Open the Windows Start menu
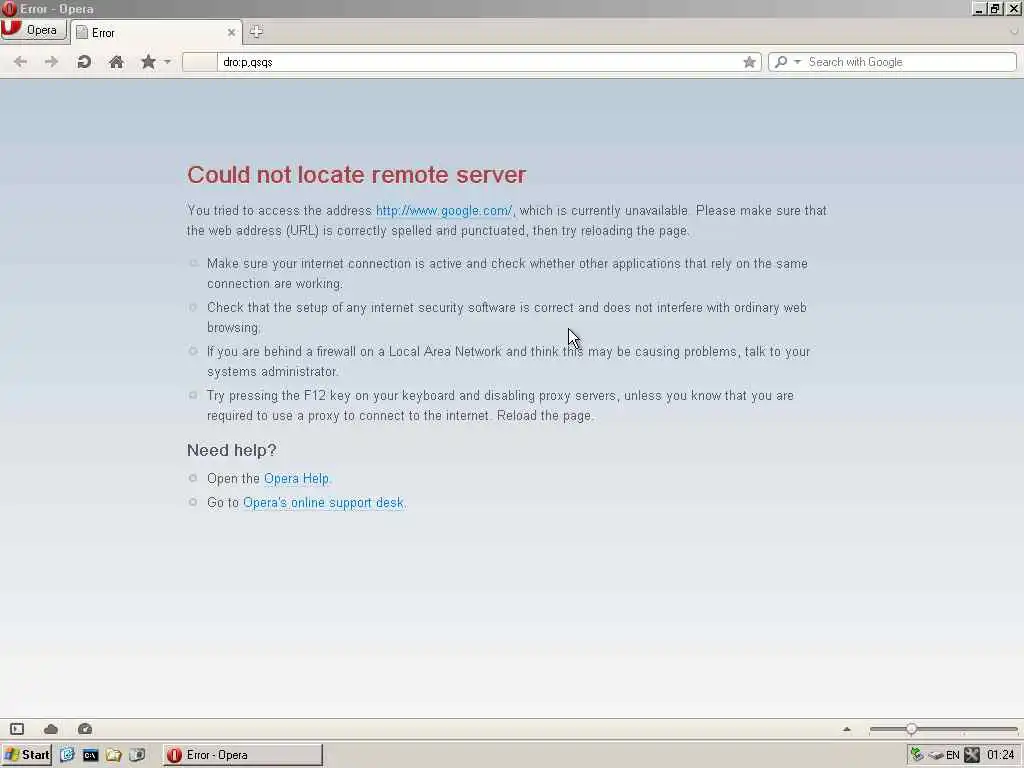Screen dimensions: 1024x768 point(26,755)
